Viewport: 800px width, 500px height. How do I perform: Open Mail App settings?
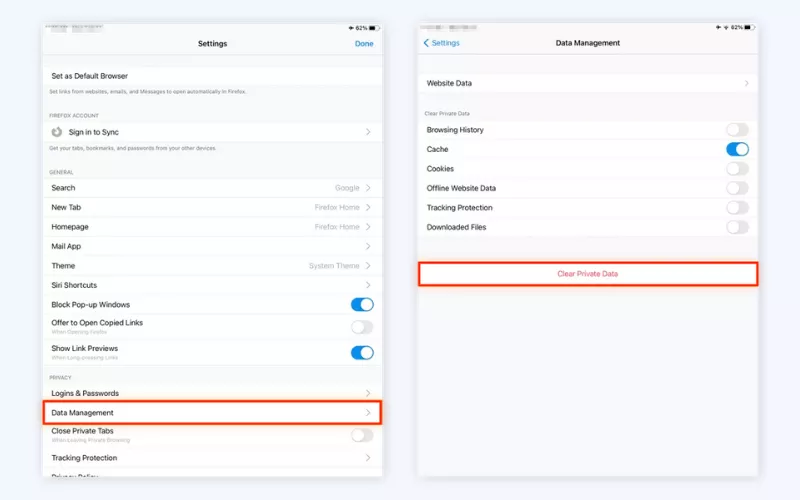click(213, 246)
